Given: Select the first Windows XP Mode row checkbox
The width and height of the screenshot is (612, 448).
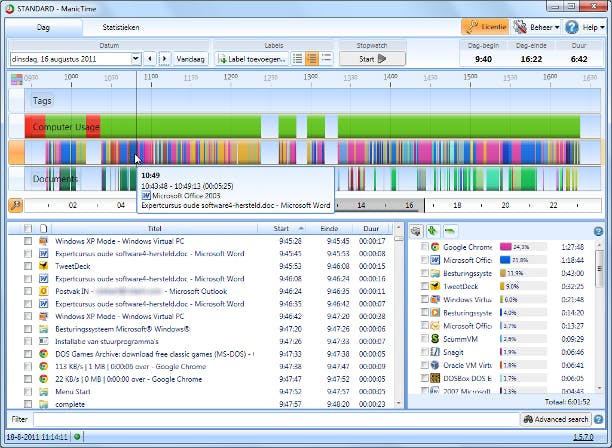Looking at the screenshot, I should (28, 241).
